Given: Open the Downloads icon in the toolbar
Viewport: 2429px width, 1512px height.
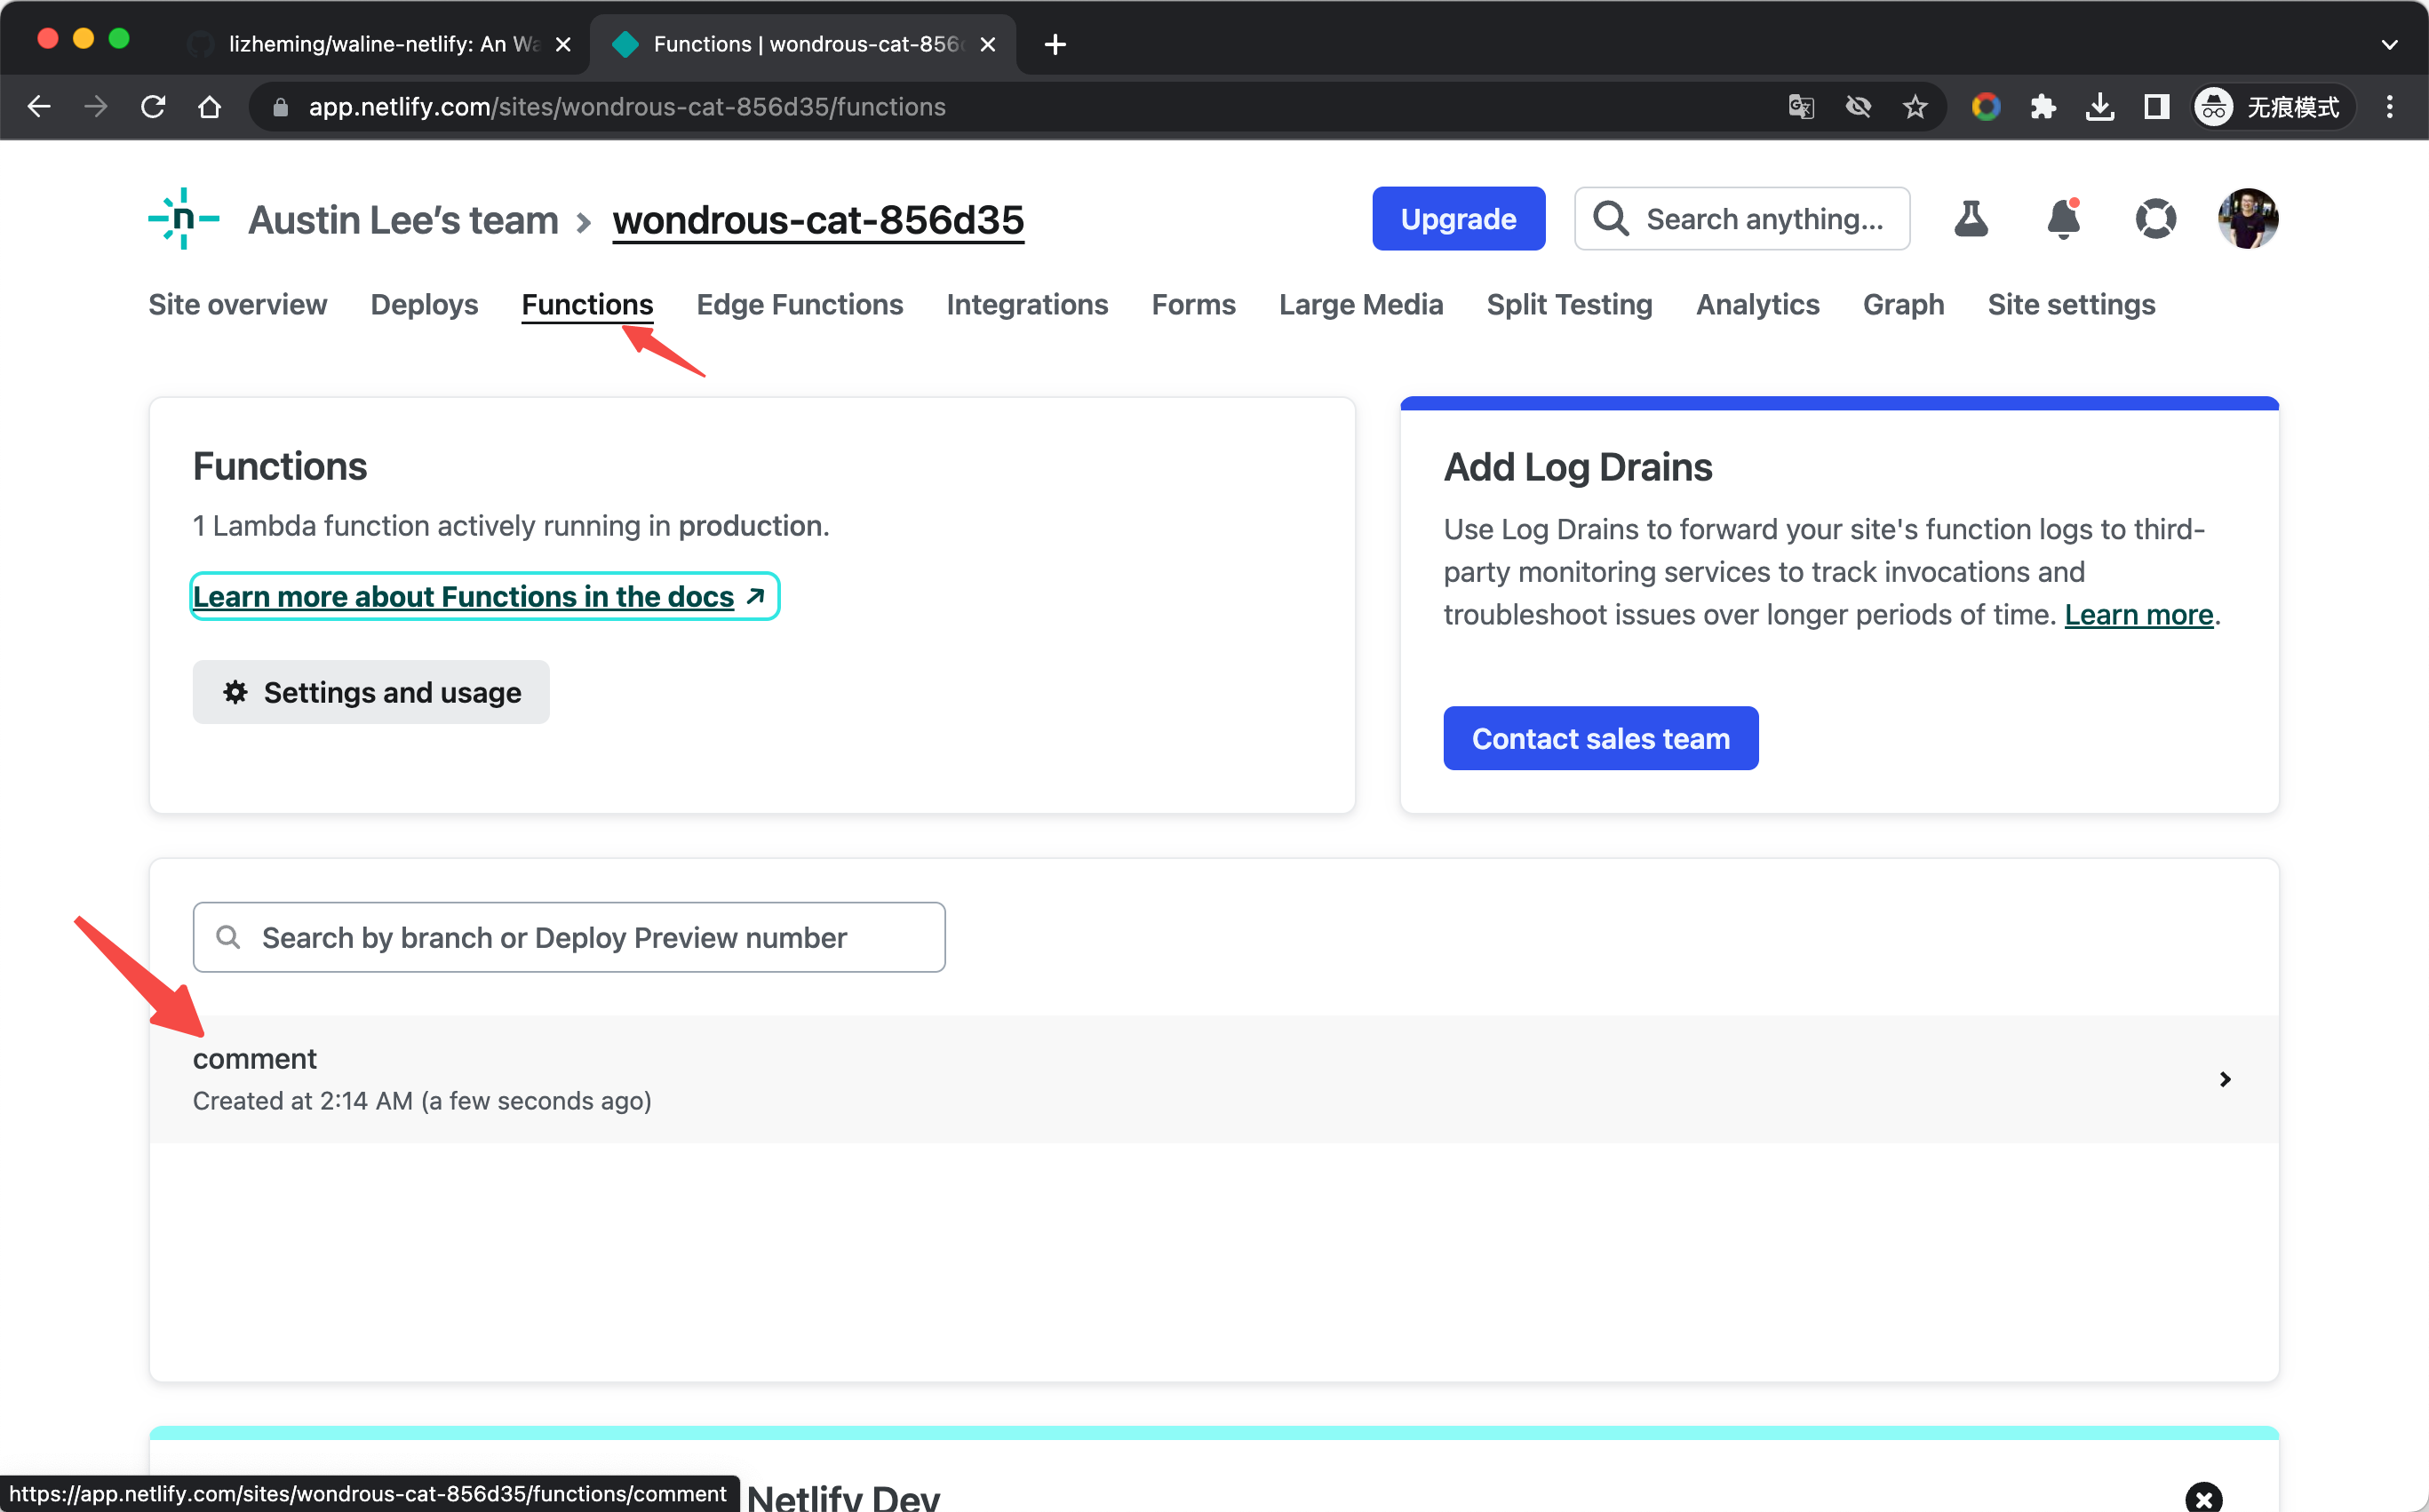Looking at the screenshot, I should pos(2100,106).
